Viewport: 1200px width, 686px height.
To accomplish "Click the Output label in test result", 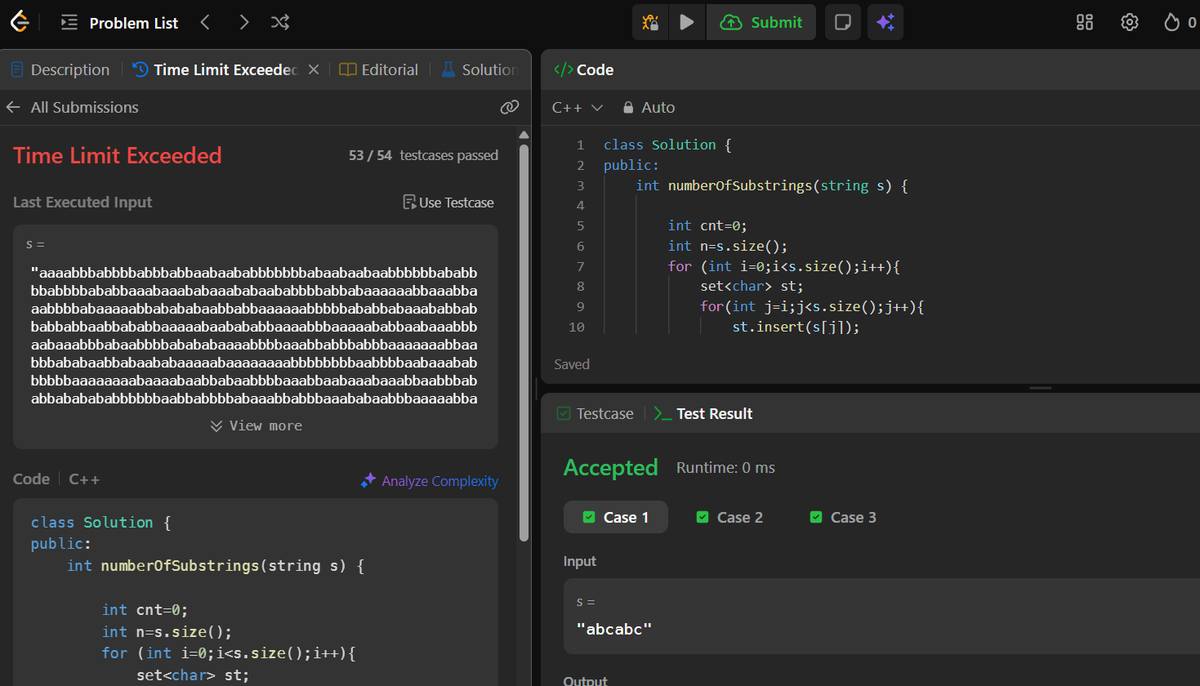I will (585, 680).
